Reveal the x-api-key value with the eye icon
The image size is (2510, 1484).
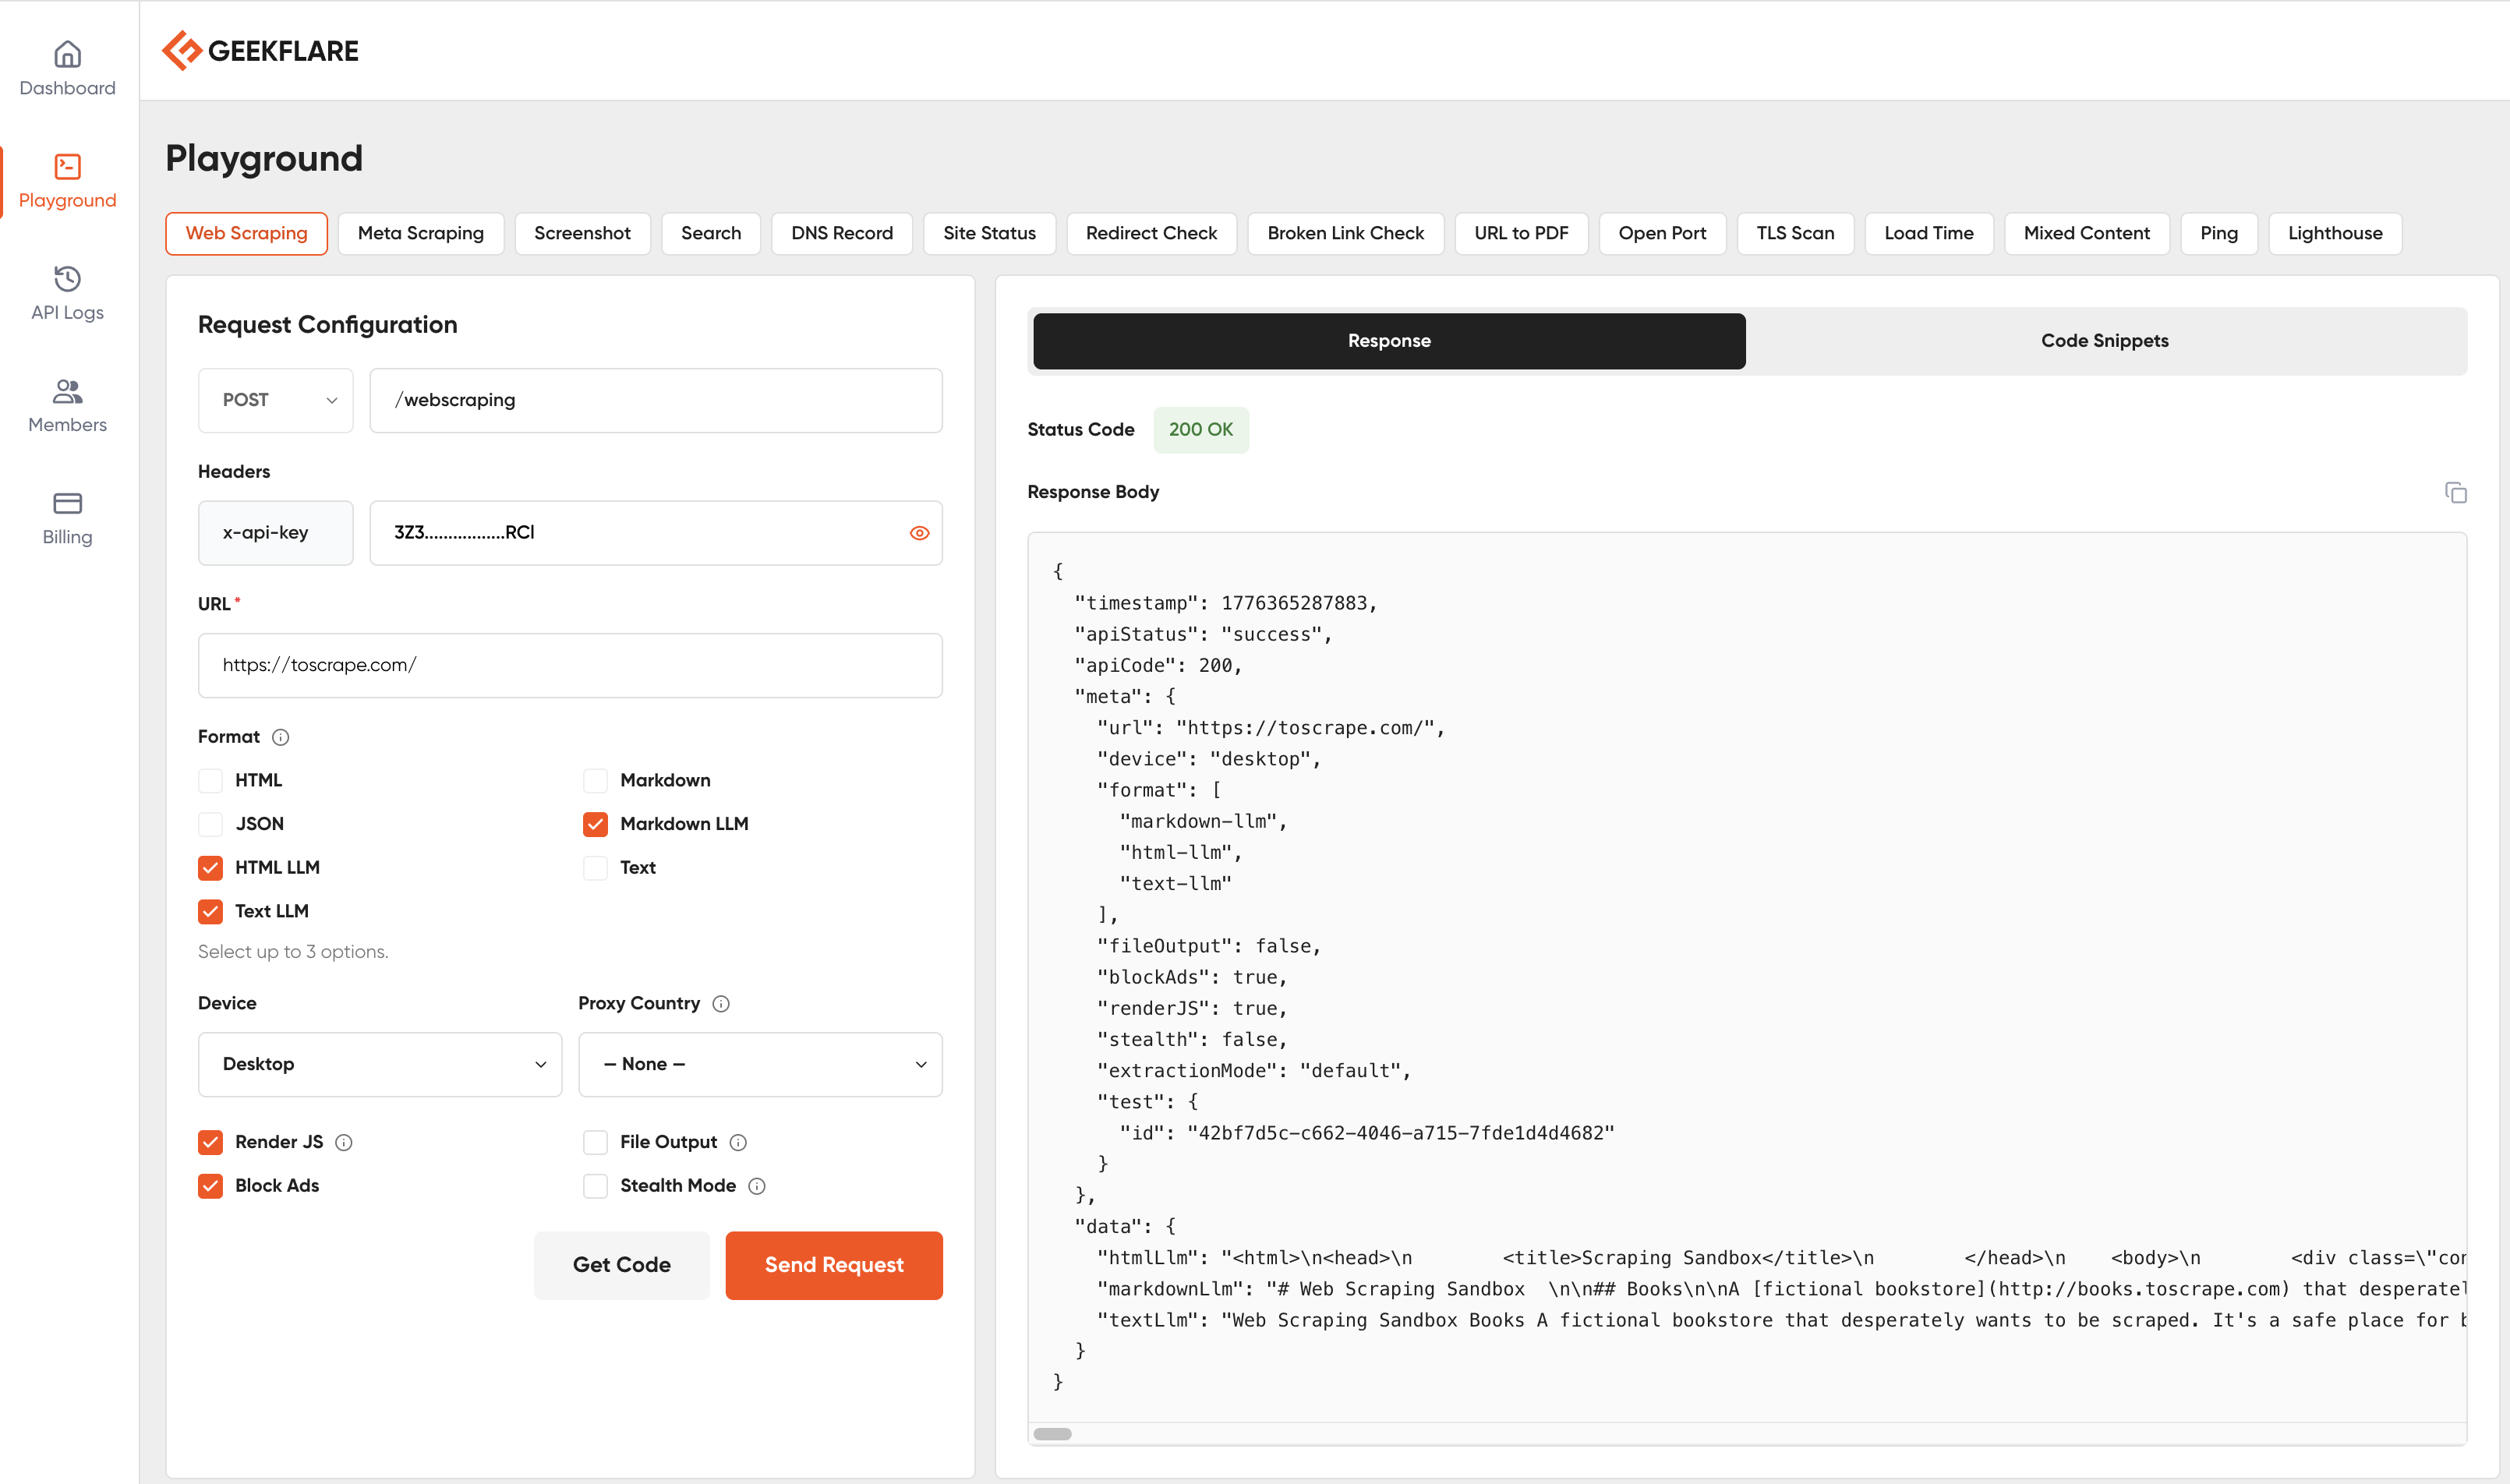click(x=919, y=532)
